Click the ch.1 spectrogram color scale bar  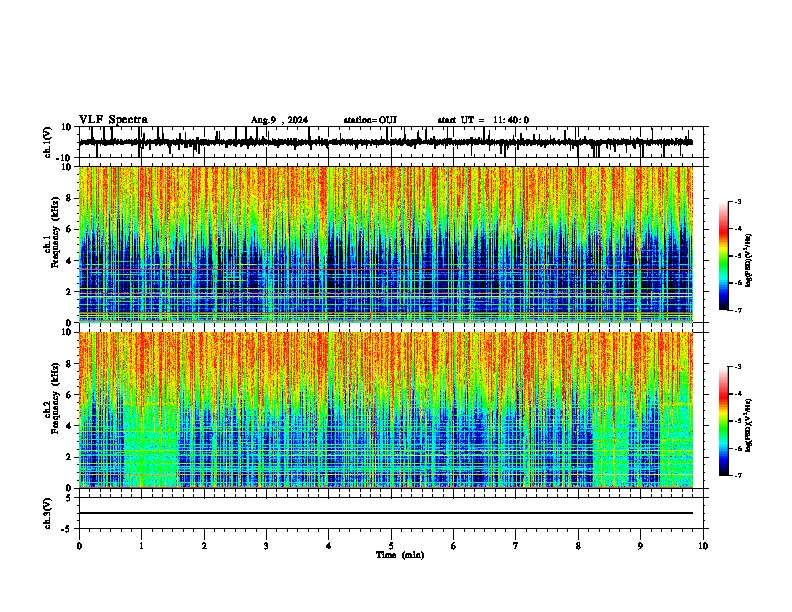pyautogui.click(x=724, y=256)
